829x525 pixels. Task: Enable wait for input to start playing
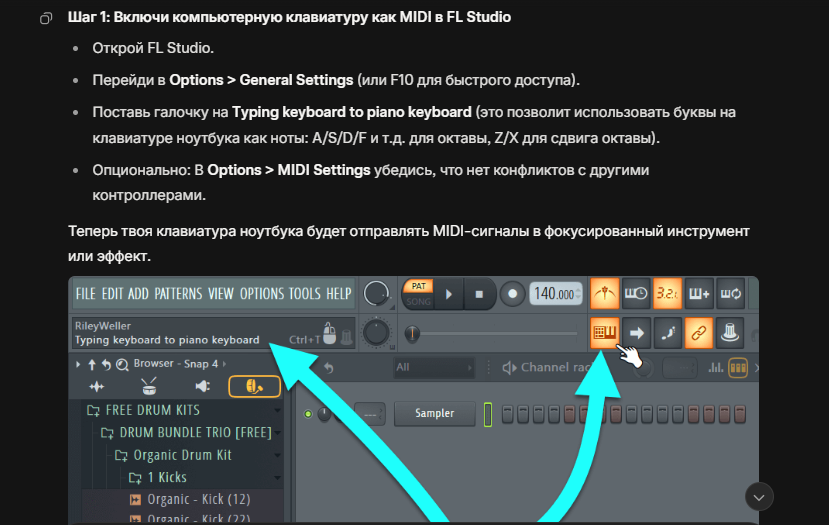click(x=636, y=293)
